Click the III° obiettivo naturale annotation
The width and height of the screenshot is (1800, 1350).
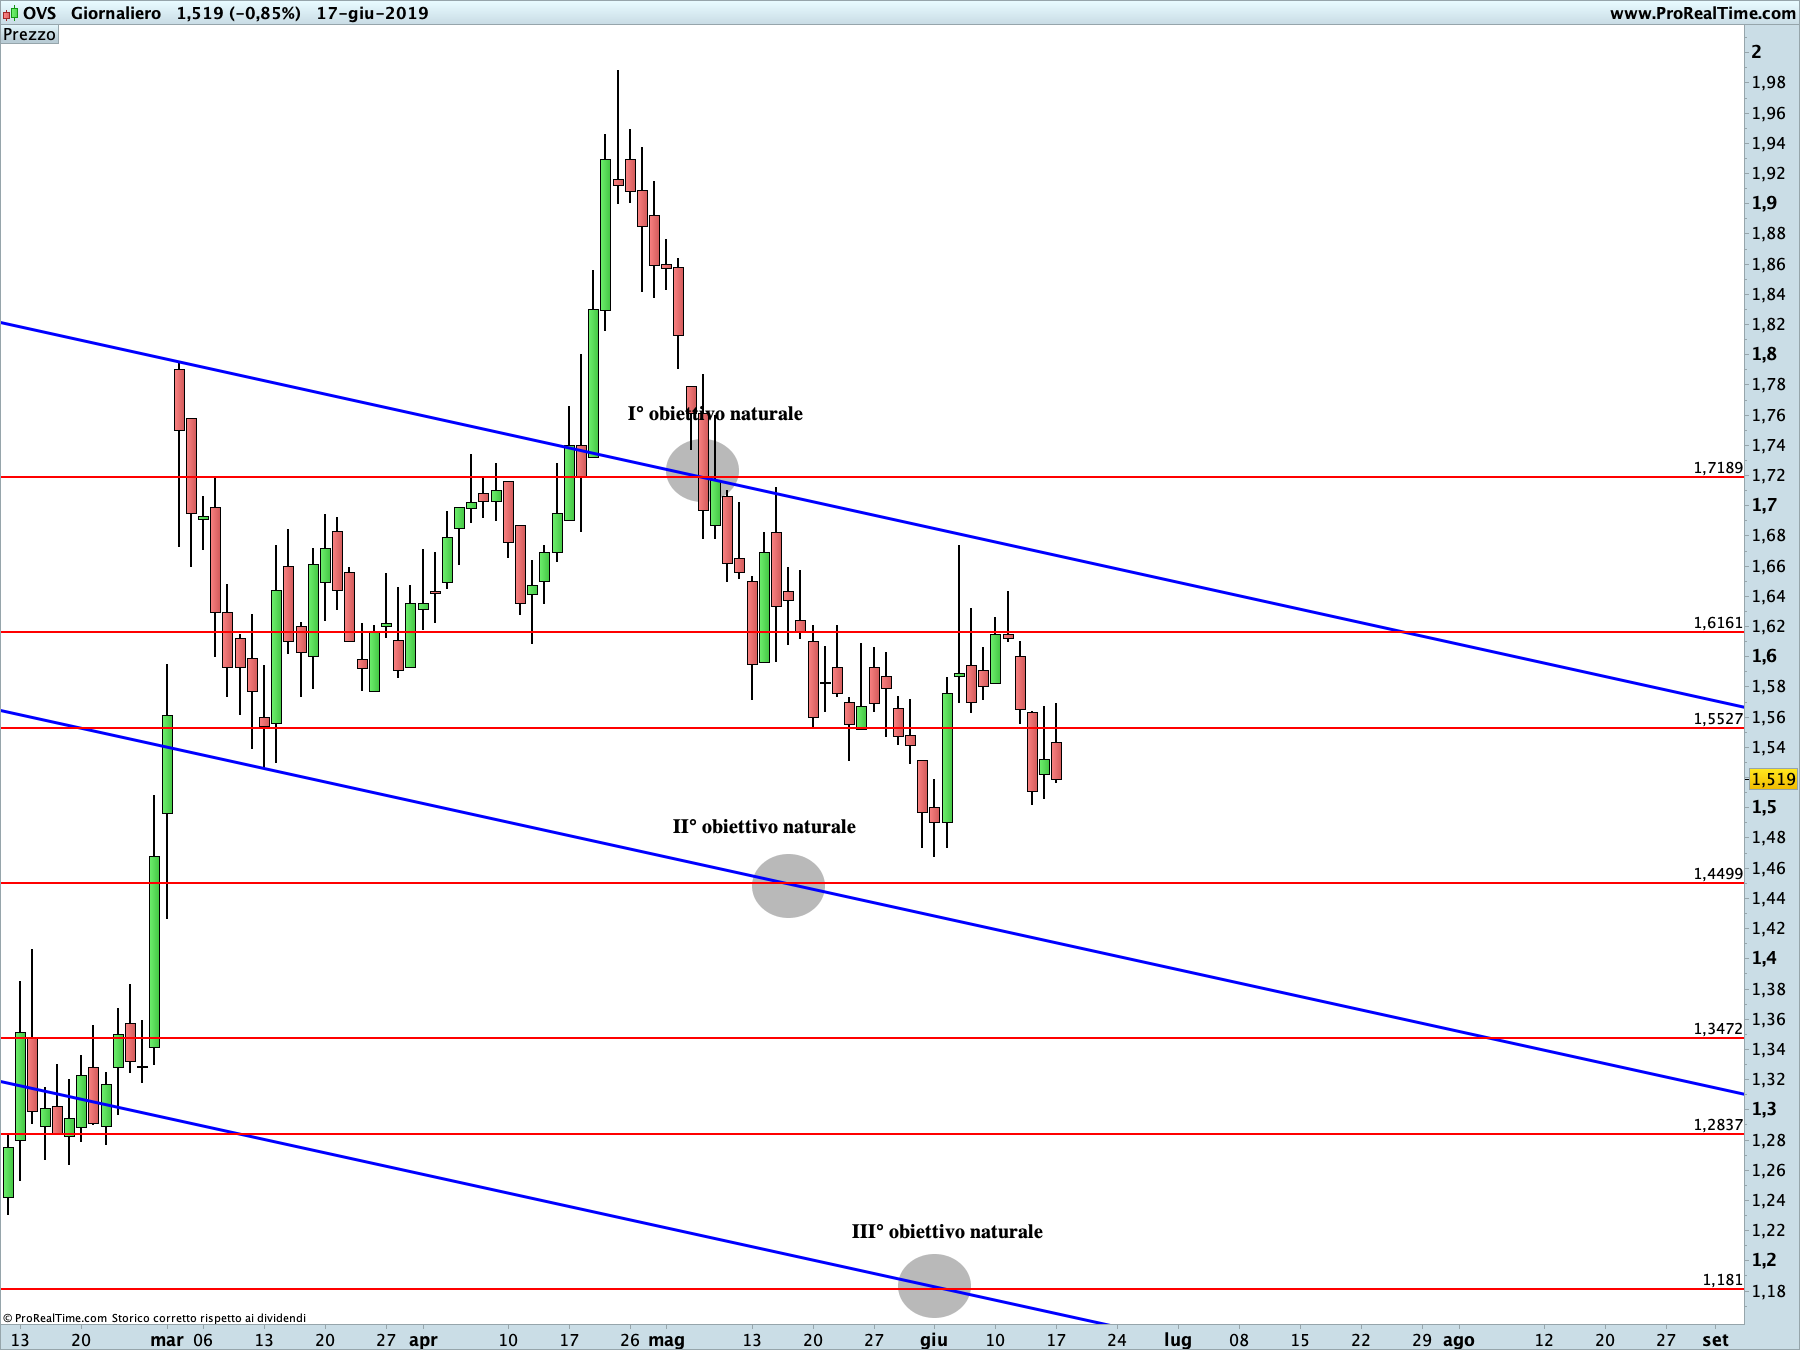947,1232
